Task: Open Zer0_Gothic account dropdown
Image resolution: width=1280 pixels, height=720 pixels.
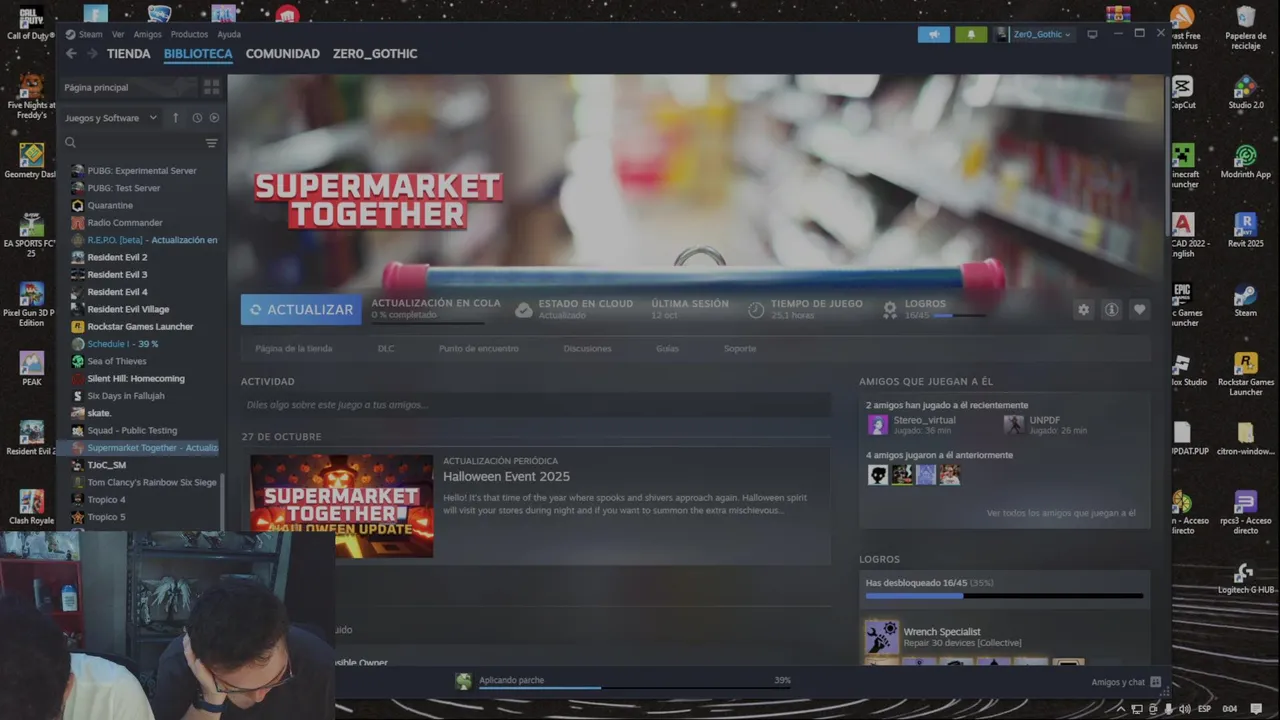Action: (x=1034, y=34)
